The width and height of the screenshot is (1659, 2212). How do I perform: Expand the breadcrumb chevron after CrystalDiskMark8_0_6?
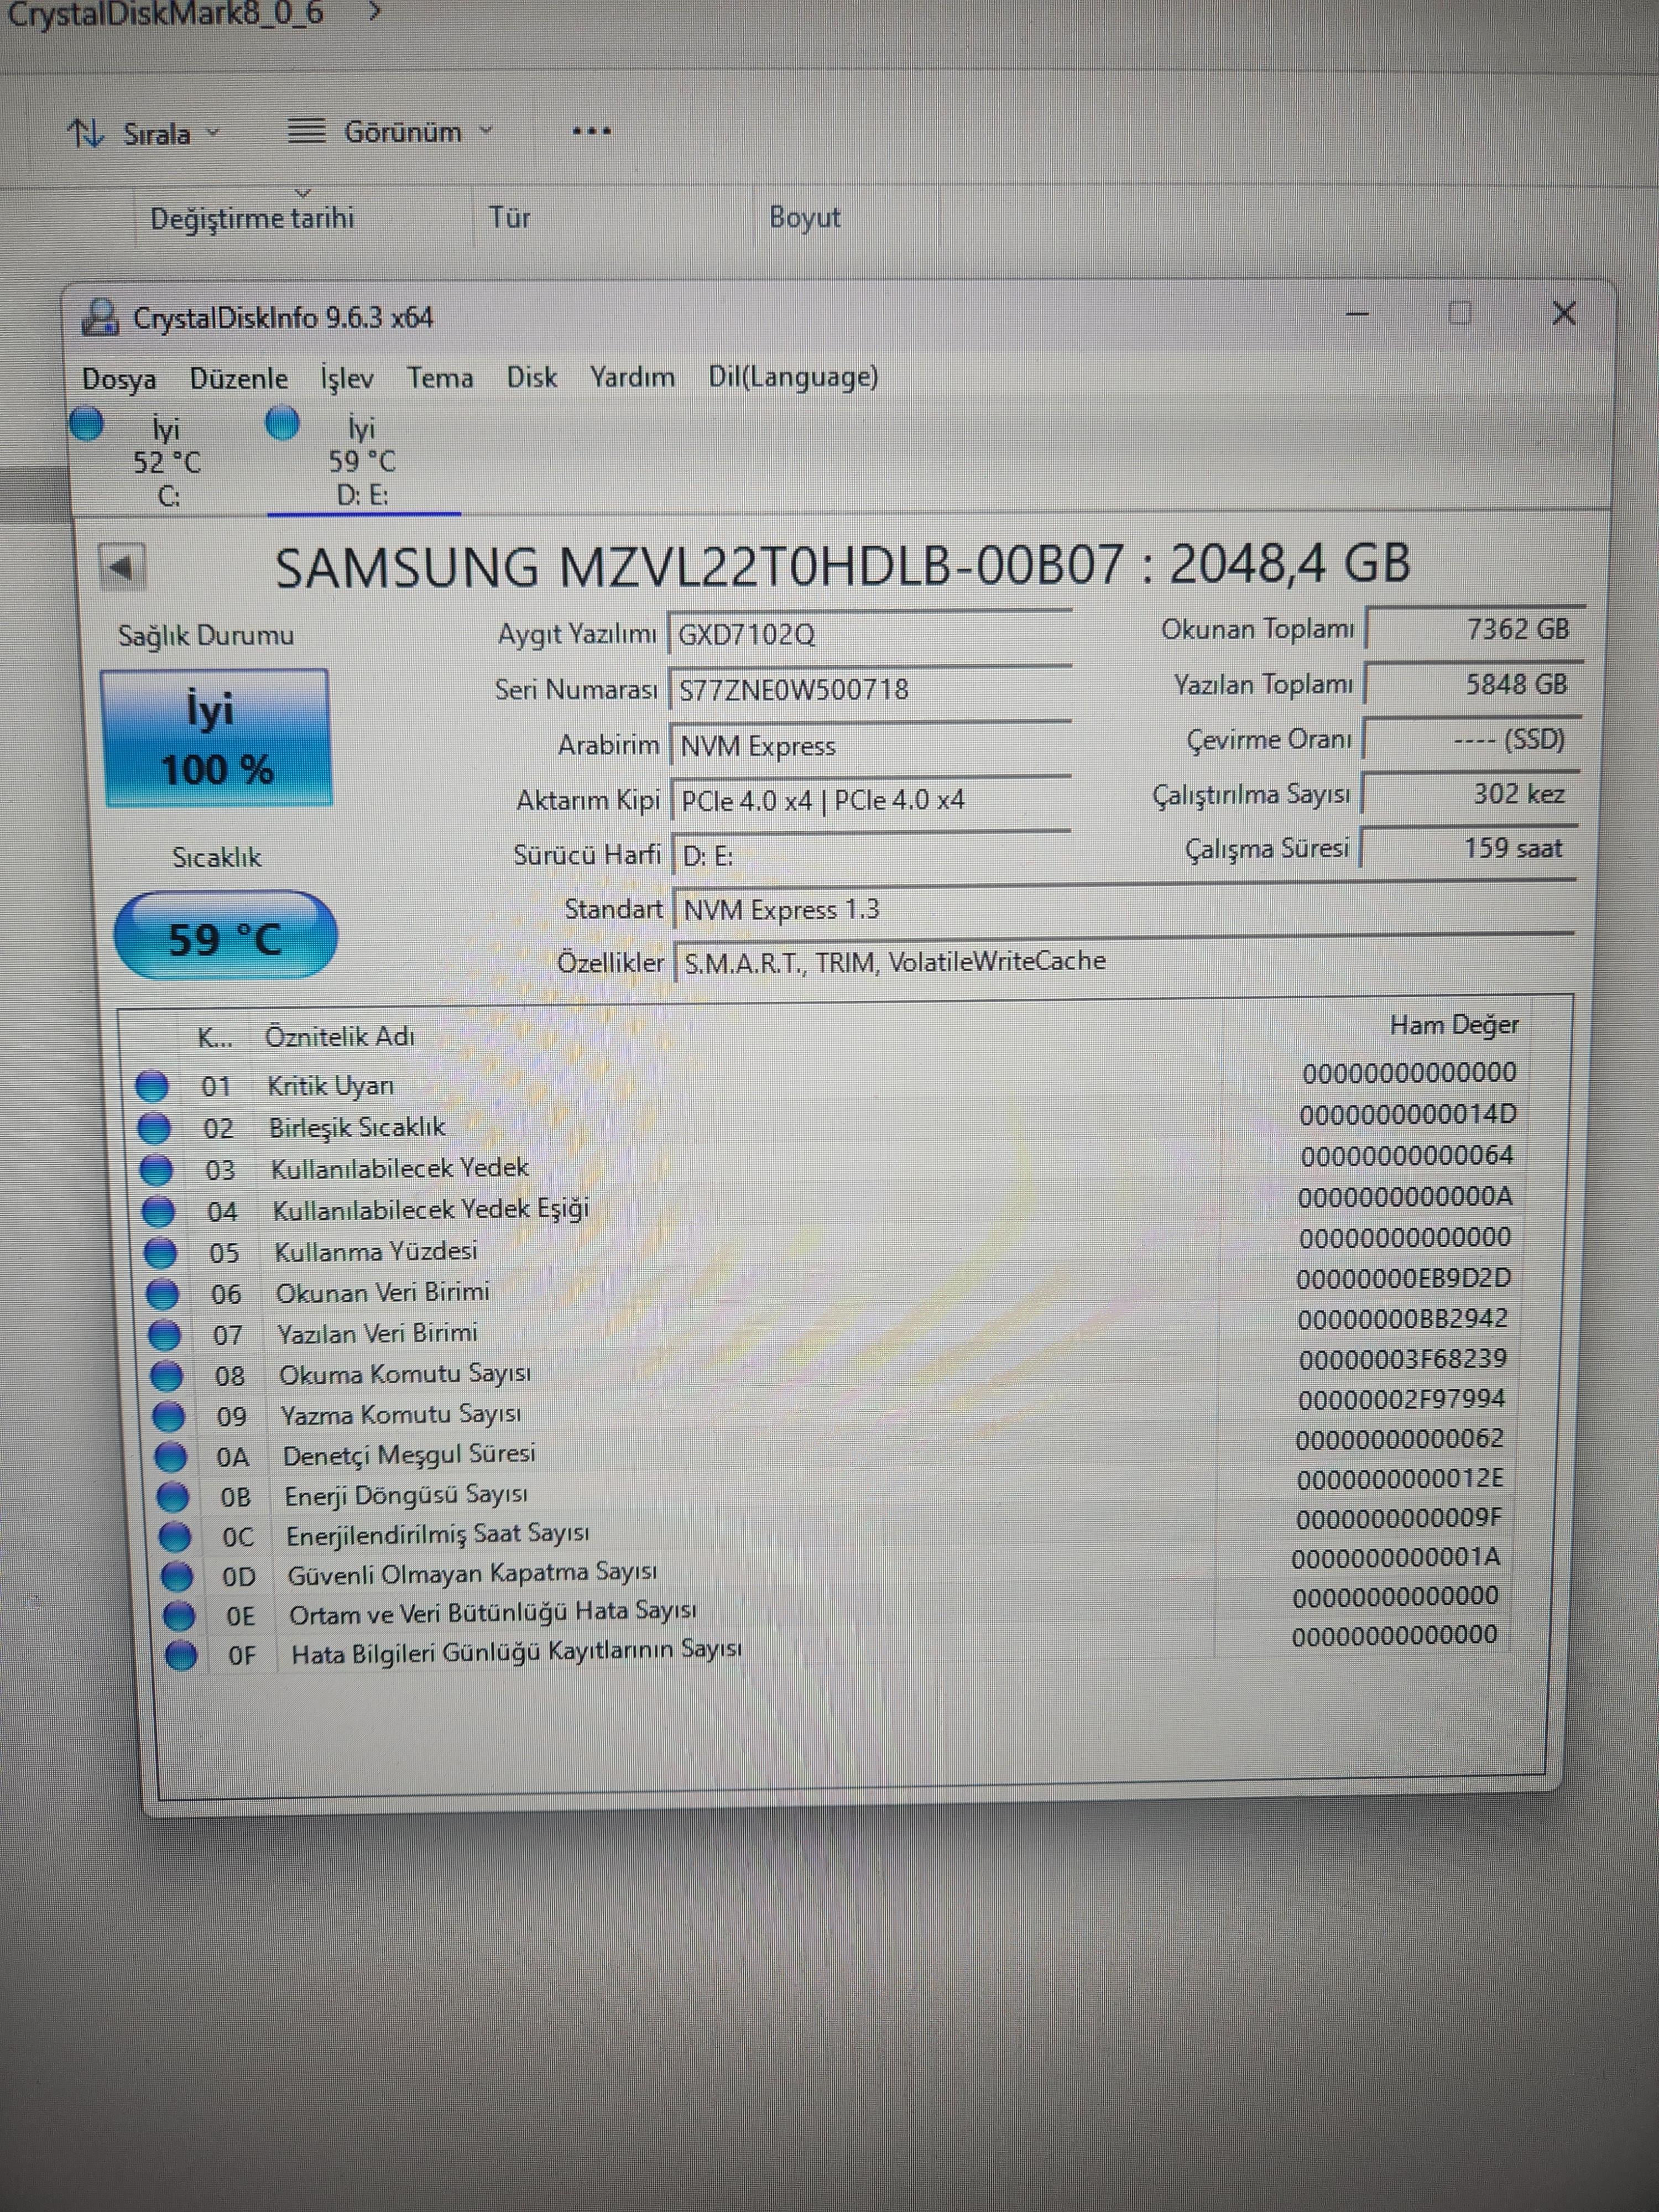[x=374, y=12]
